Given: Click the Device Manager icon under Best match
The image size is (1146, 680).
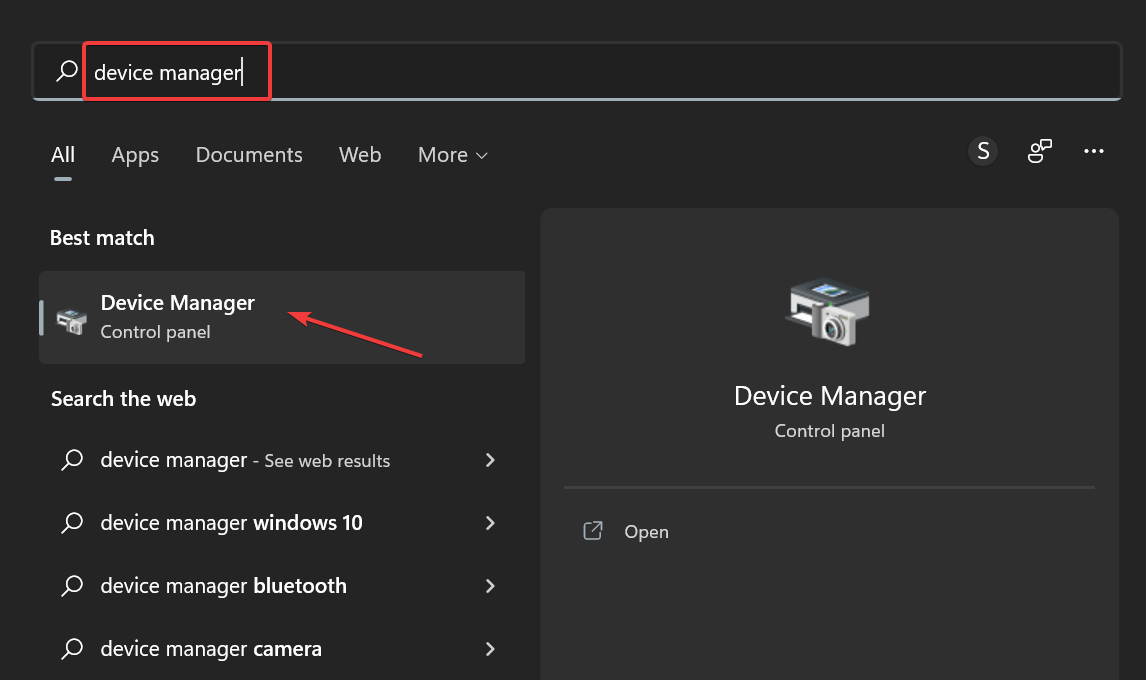Looking at the screenshot, I should coord(68,316).
